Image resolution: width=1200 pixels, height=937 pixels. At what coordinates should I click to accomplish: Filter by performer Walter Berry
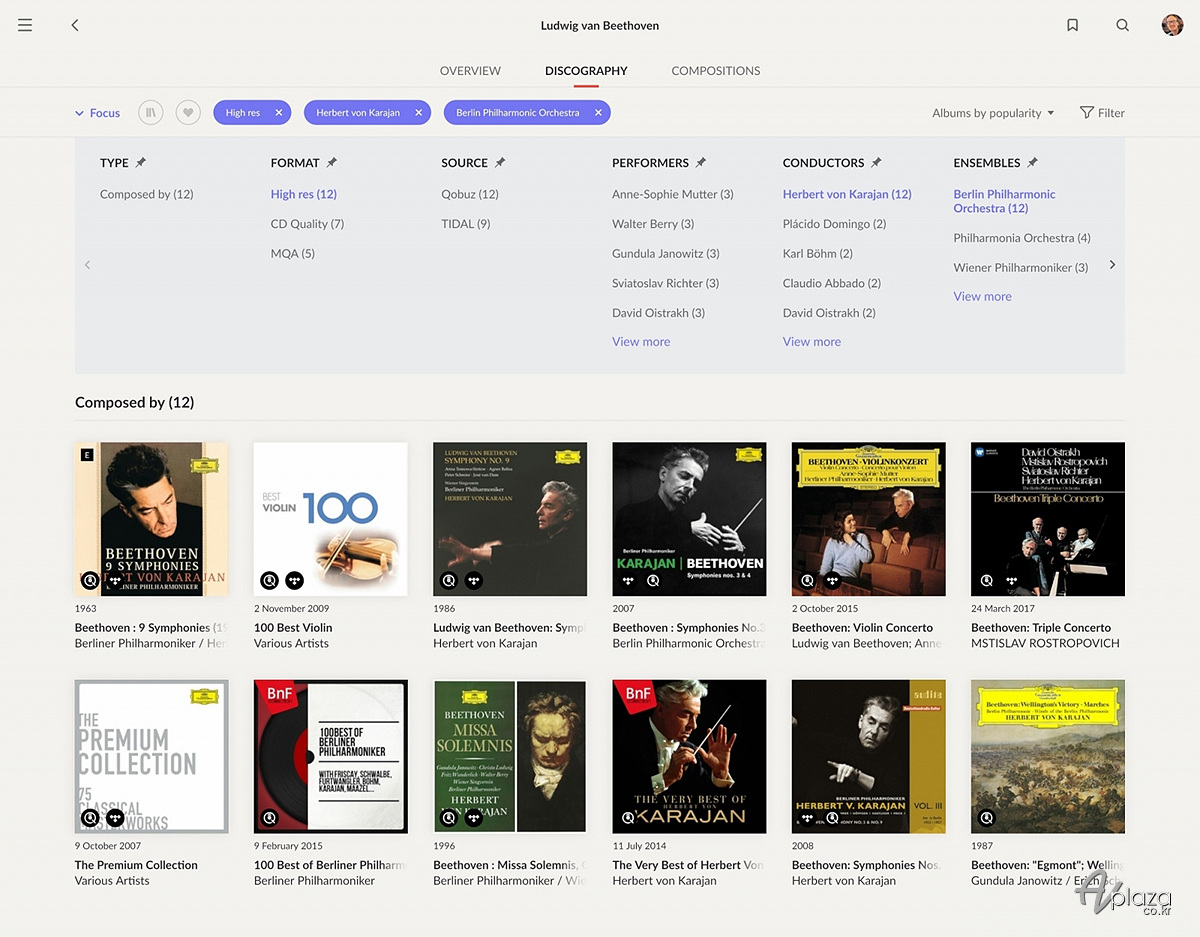(653, 224)
